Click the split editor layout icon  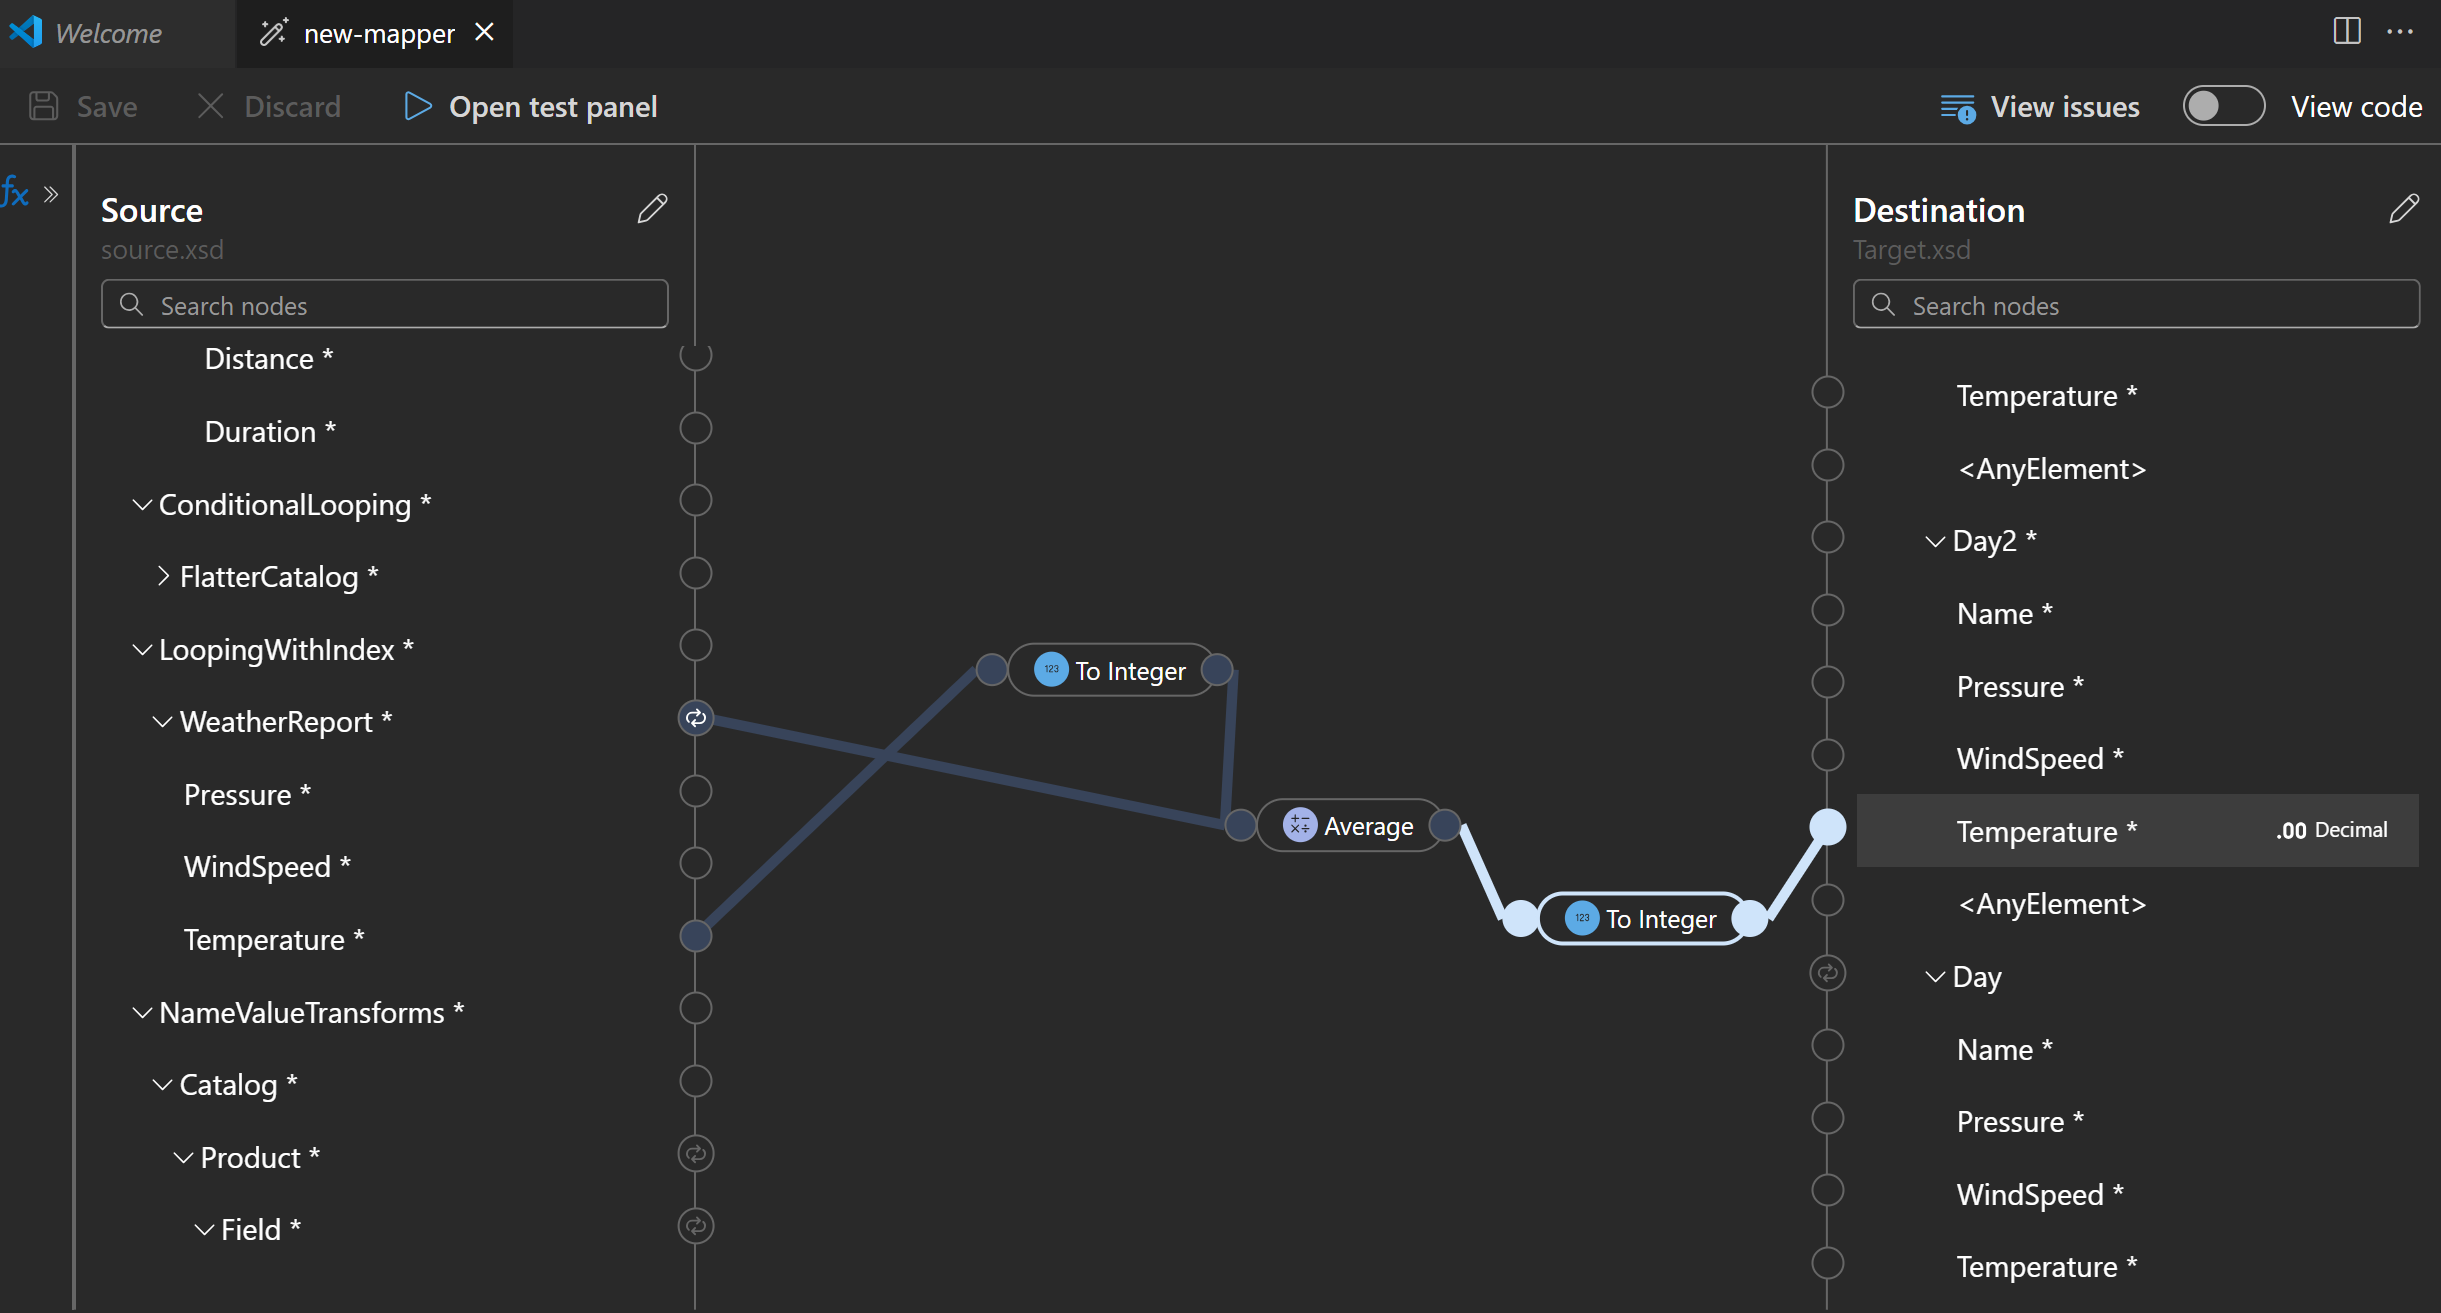tap(2347, 31)
